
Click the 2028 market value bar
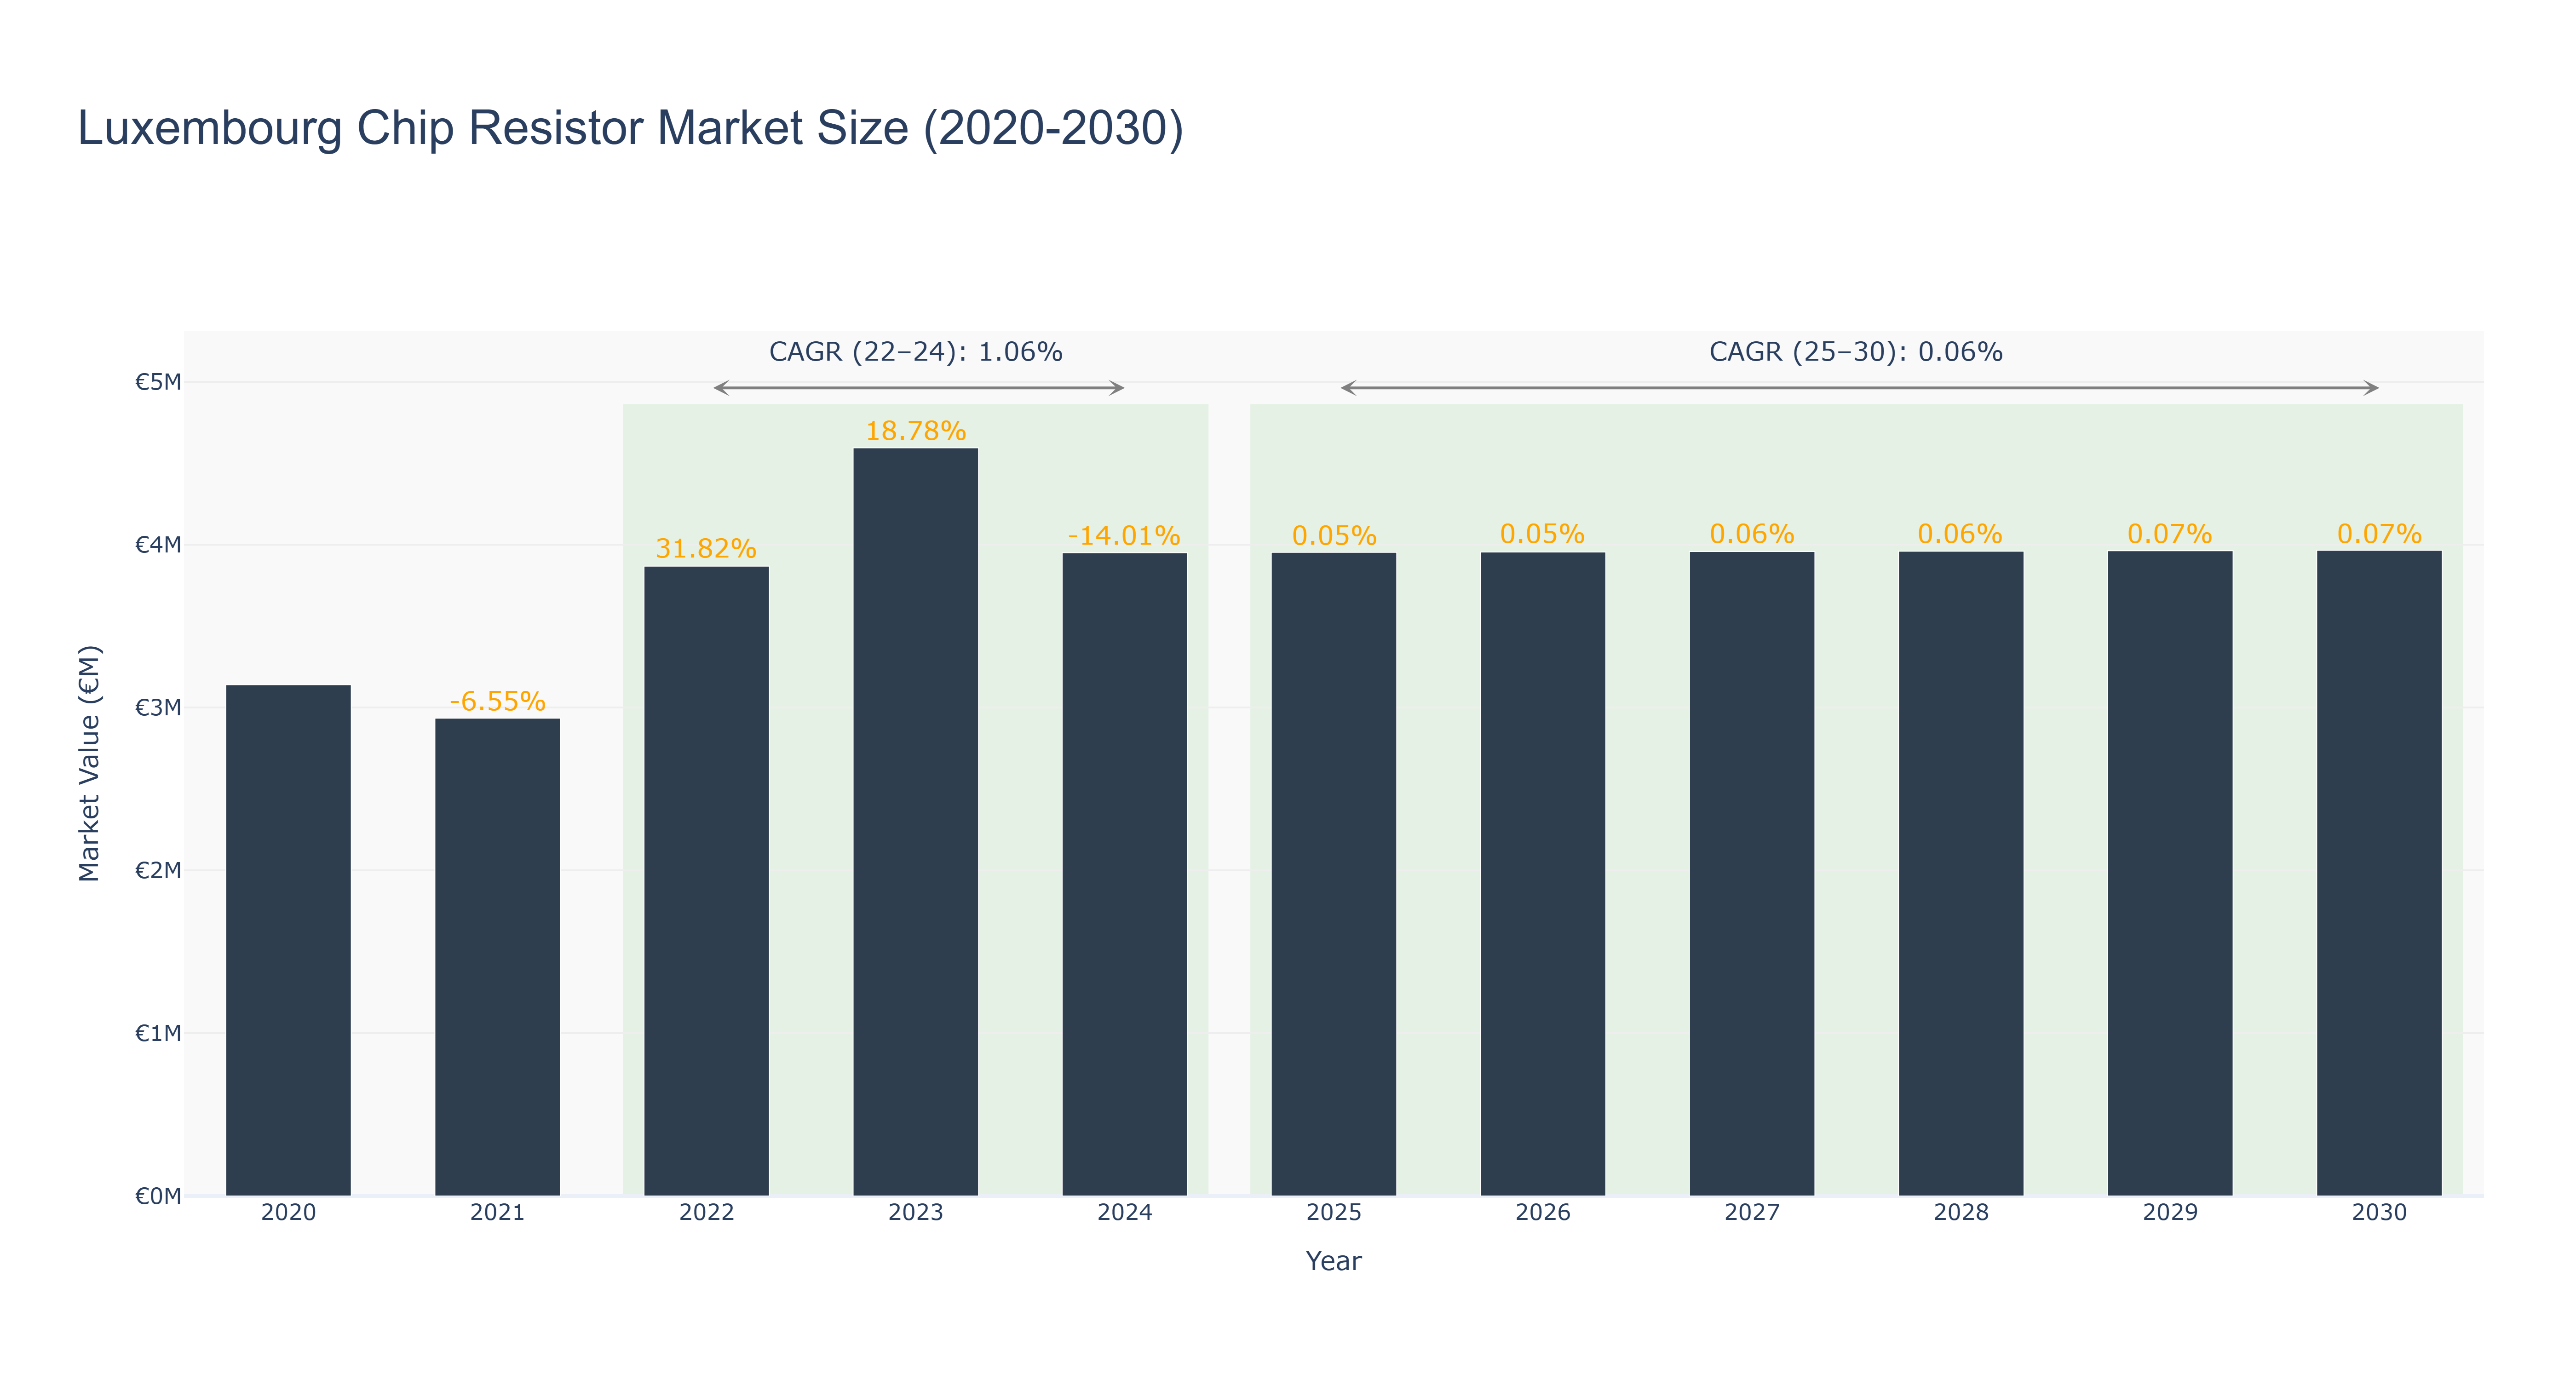tap(1960, 873)
